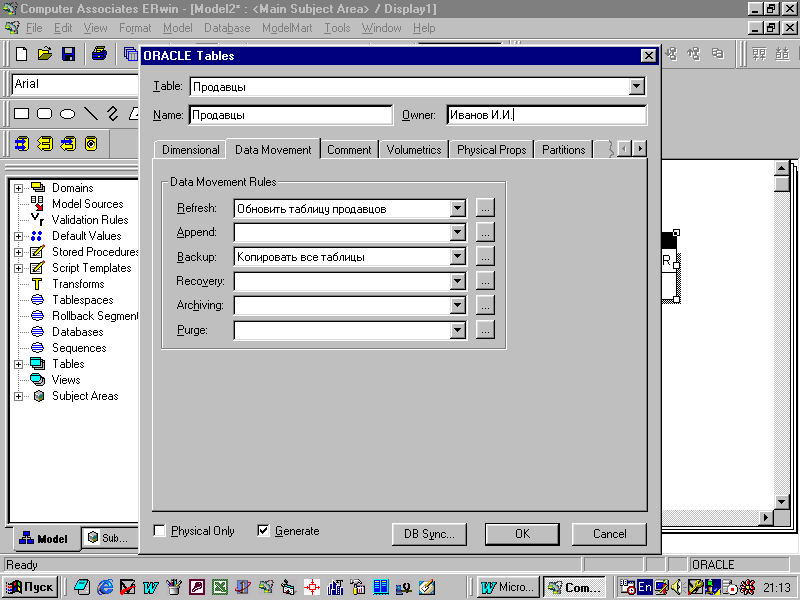
Task: Open the Backup rule dropdown
Action: tap(458, 257)
